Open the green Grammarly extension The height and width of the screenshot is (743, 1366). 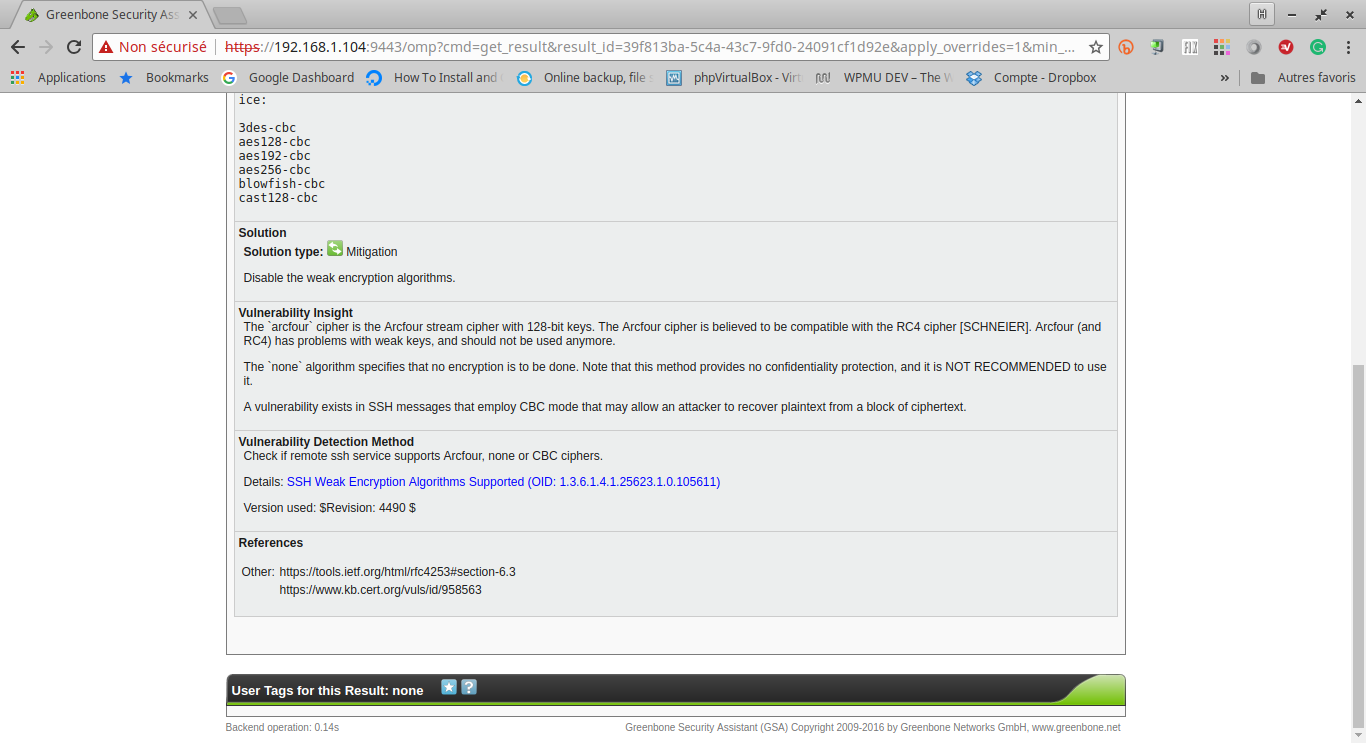coord(1318,47)
